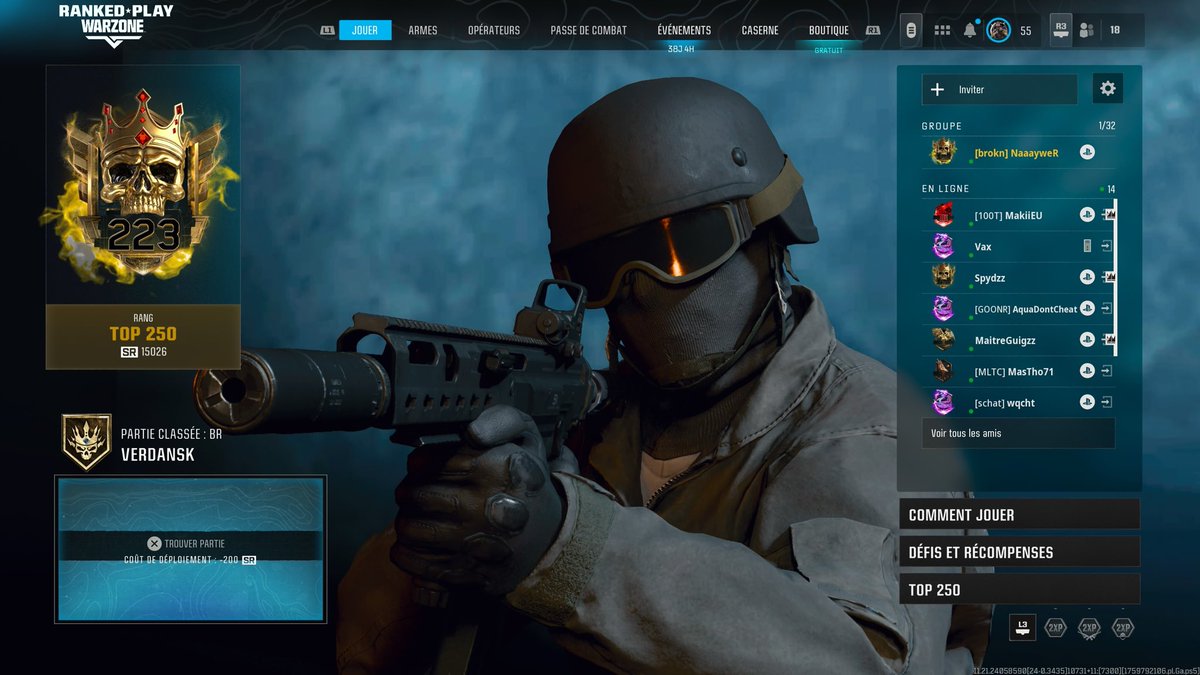Click the friends list scrollbar
The image size is (1200, 675).
[1116, 278]
